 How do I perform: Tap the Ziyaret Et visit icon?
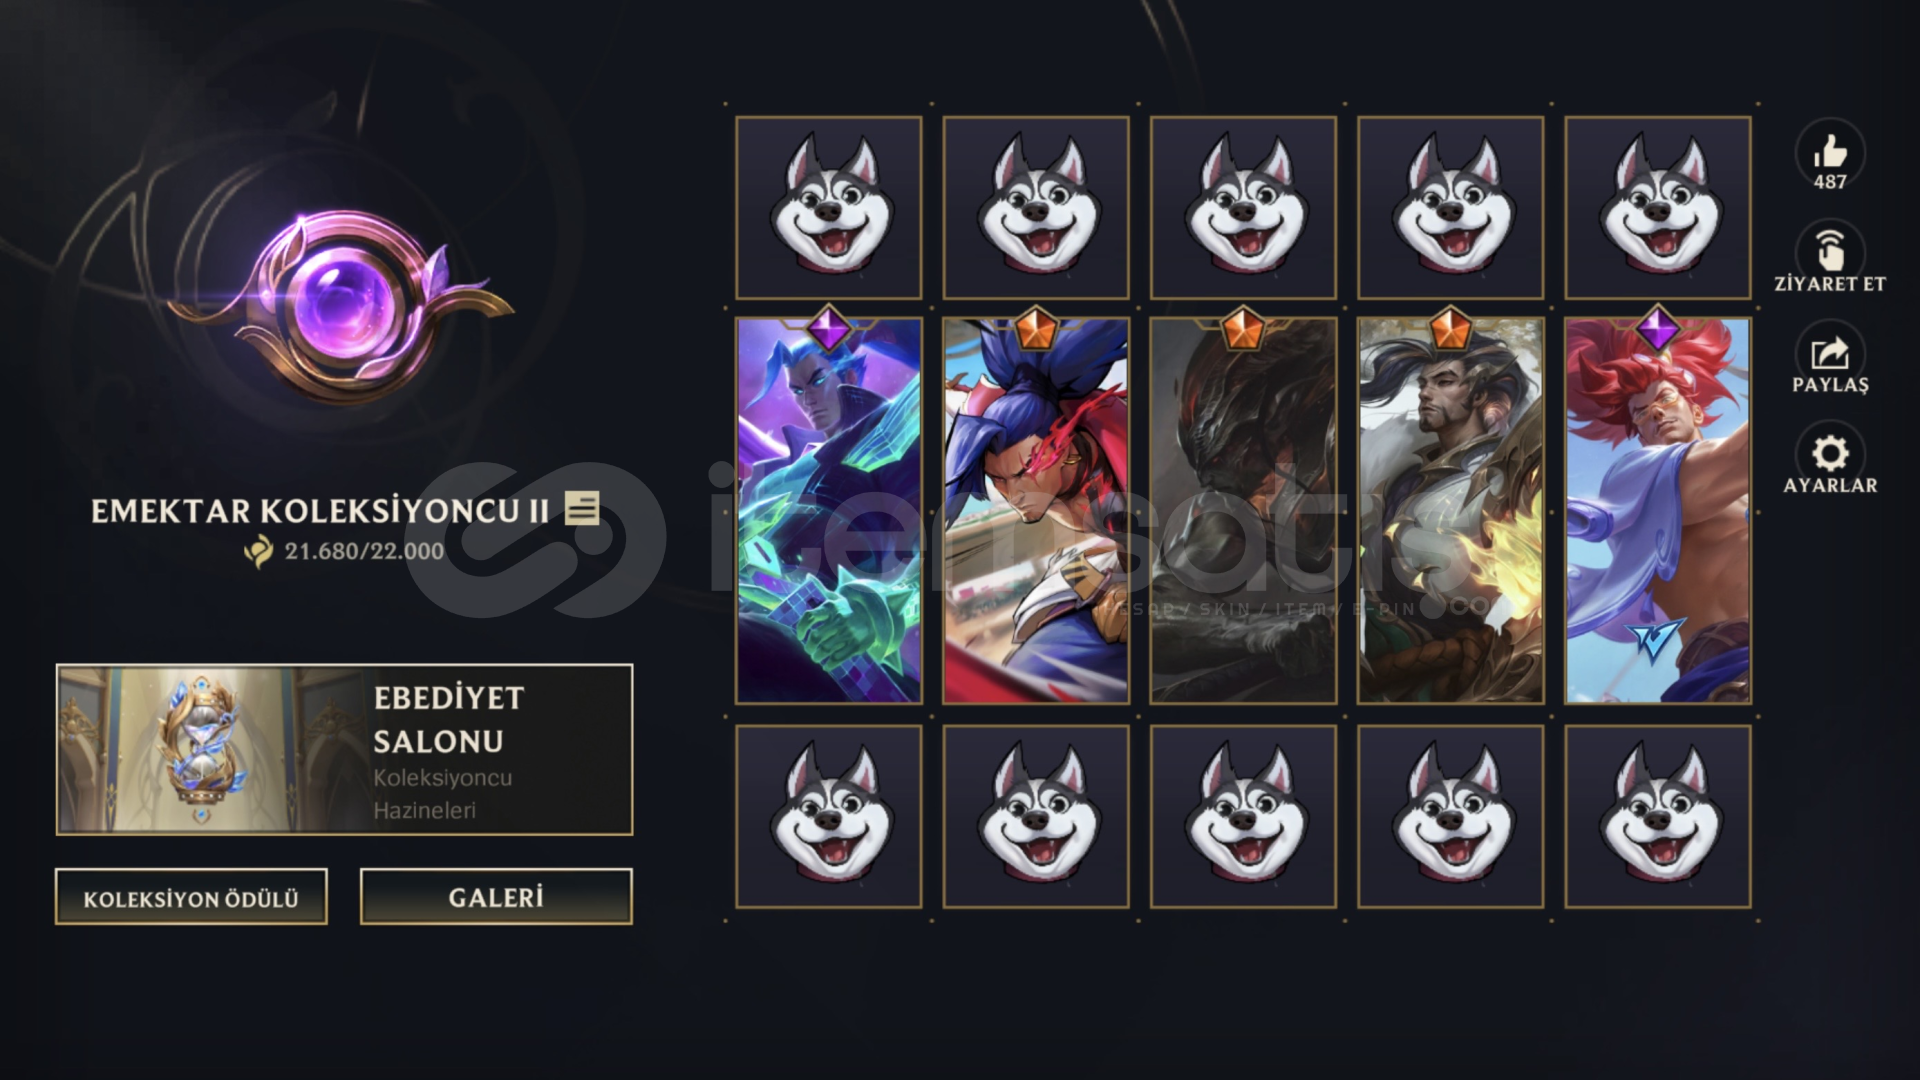coord(1830,252)
